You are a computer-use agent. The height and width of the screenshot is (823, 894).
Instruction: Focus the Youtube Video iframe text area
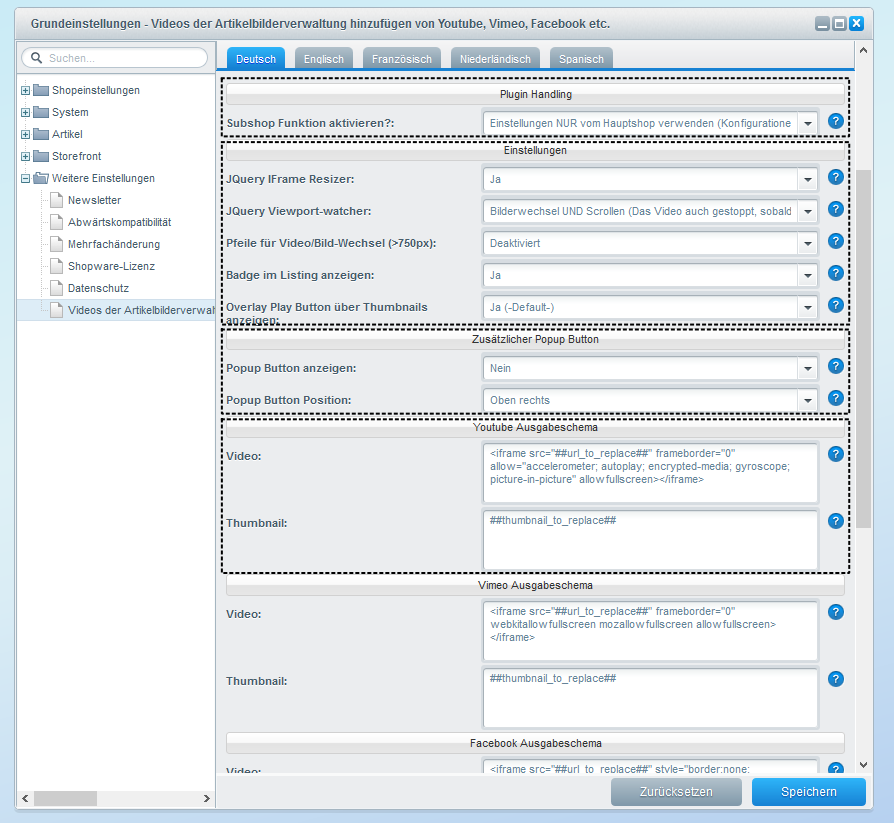(650, 473)
